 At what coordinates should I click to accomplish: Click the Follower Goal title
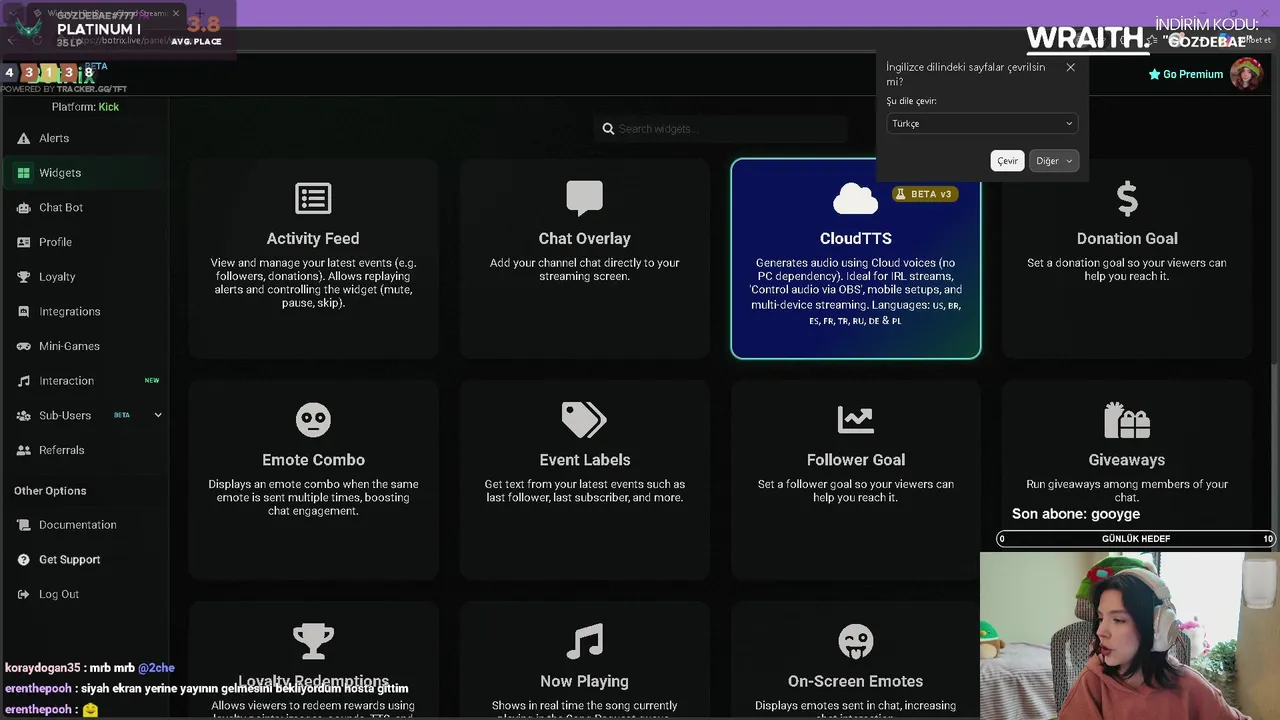point(856,460)
